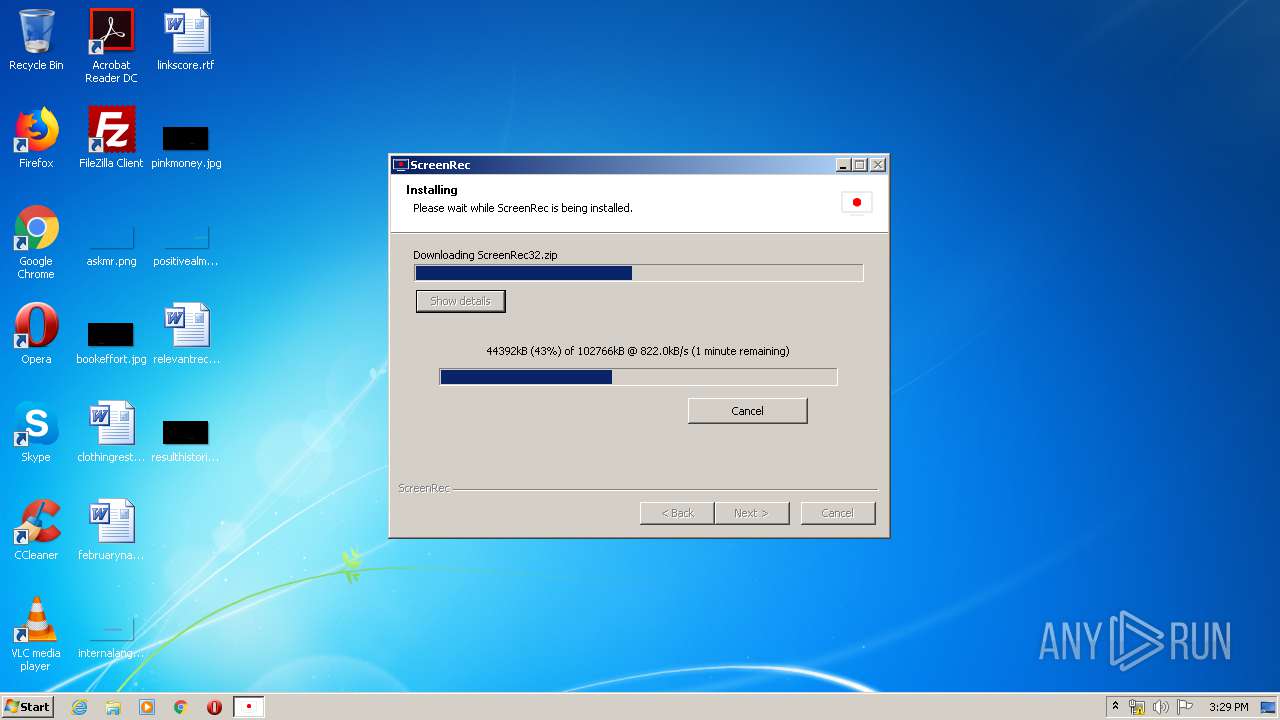Viewport: 1280px width, 720px height.
Task: Click the download status text 44392kB
Action: [637, 351]
